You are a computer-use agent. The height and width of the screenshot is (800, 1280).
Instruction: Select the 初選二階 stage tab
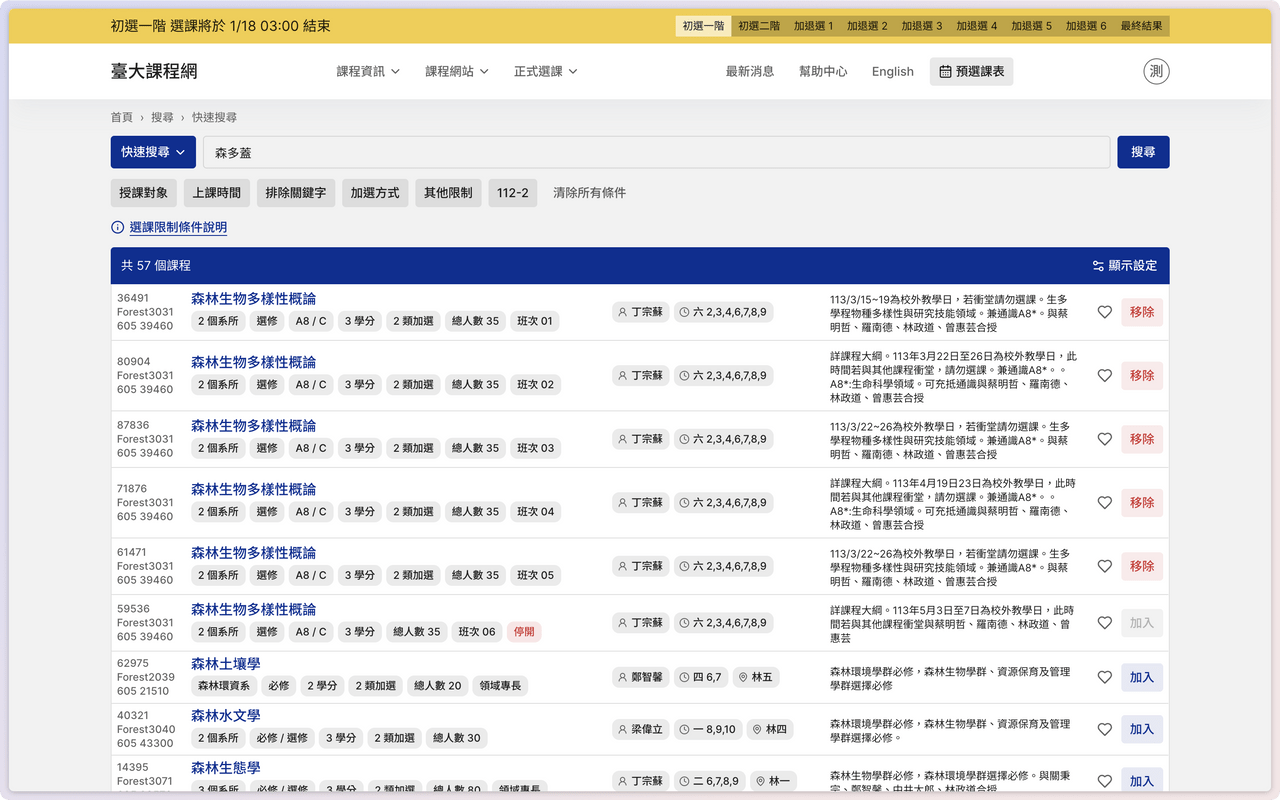click(x=759, y=26)
